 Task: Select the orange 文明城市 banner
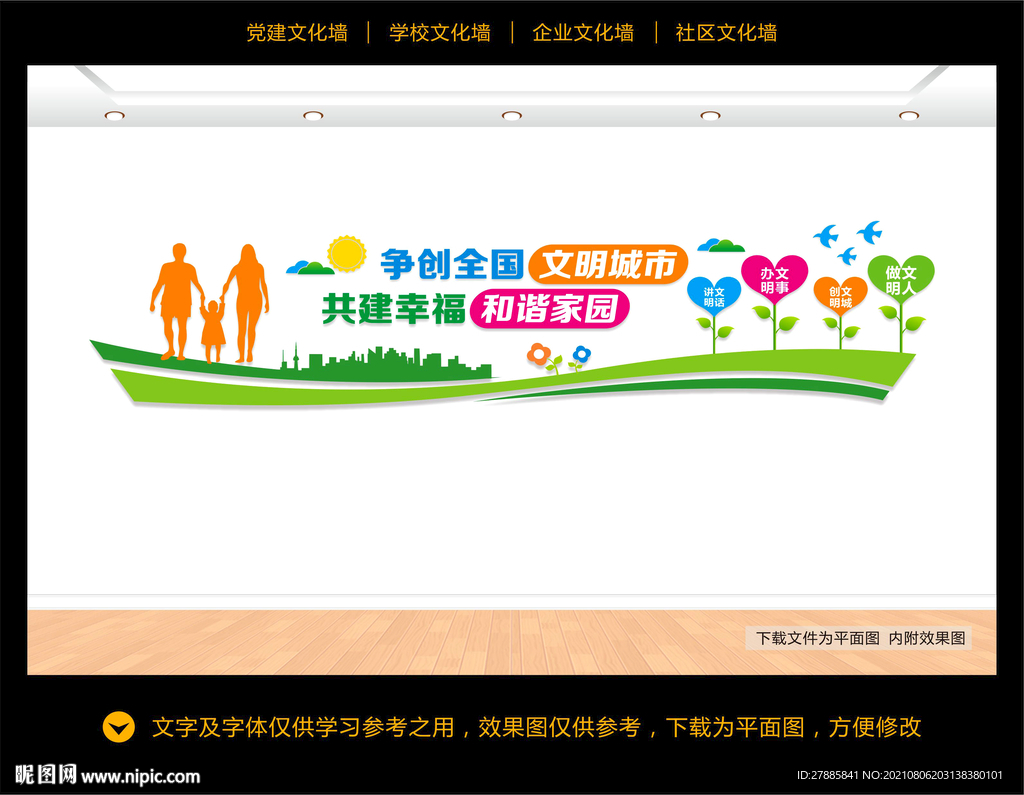(x=607, y=264)
